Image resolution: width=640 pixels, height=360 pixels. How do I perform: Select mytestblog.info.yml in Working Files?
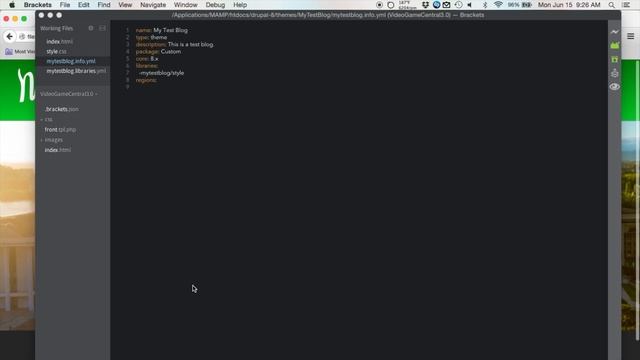71,61
